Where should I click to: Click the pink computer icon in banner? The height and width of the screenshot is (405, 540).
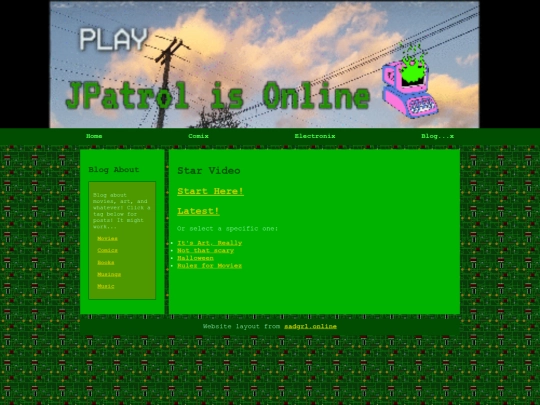(x=410, y=82)
